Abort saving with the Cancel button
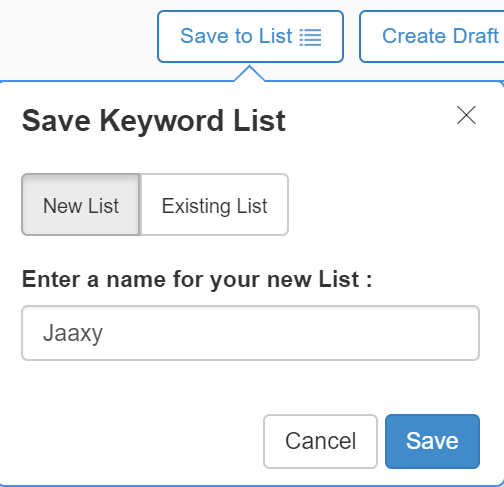The image size is (504, 487). (x=320, y=441)
